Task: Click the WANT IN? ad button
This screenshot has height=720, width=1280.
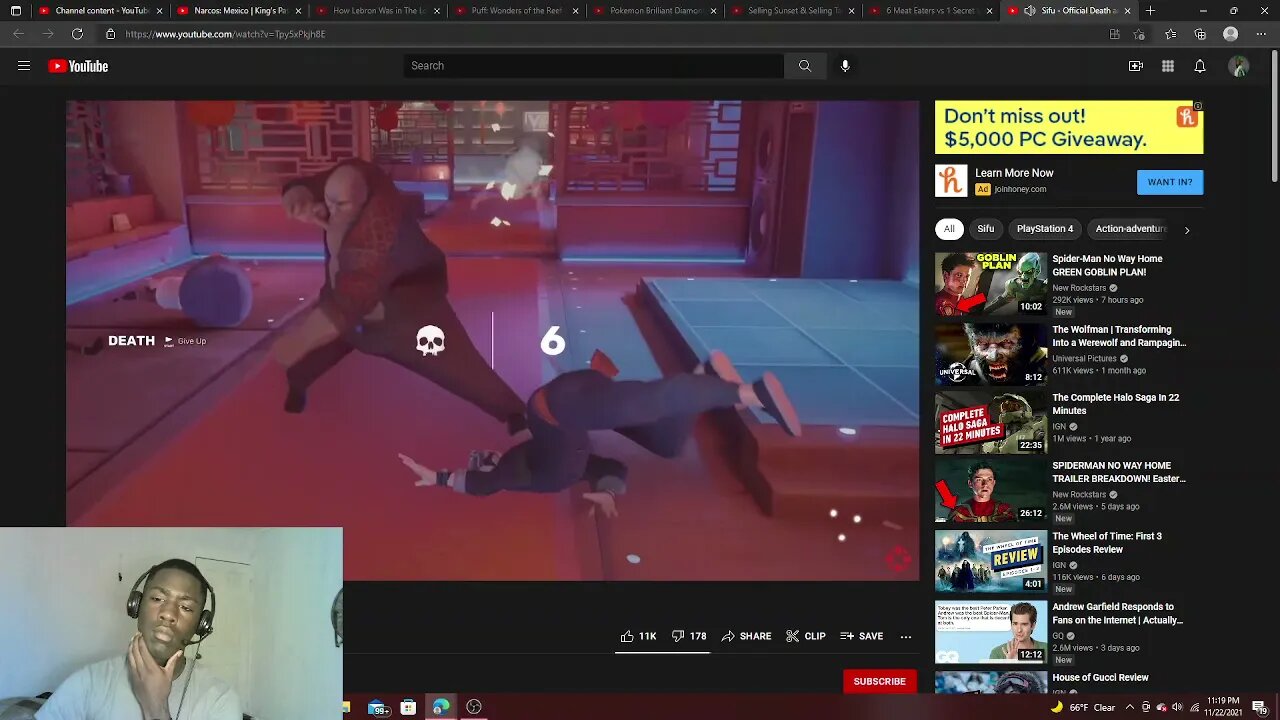Action: pos(1170,182)
